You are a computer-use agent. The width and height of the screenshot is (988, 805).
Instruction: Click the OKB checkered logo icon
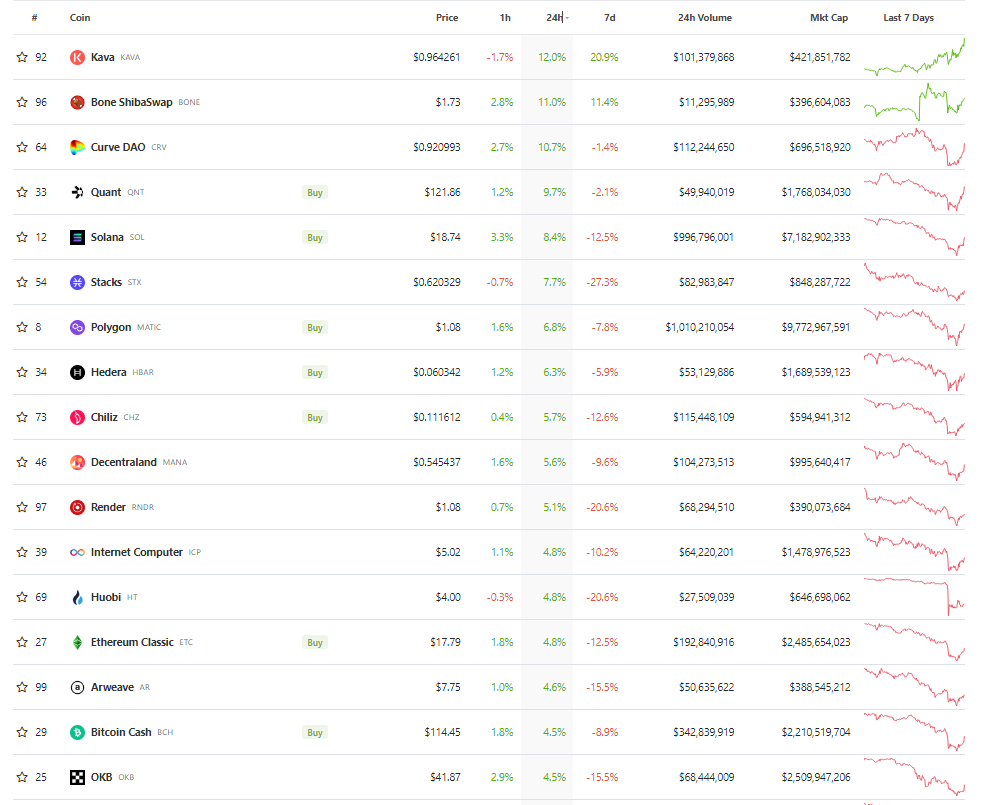click(77, 777)
